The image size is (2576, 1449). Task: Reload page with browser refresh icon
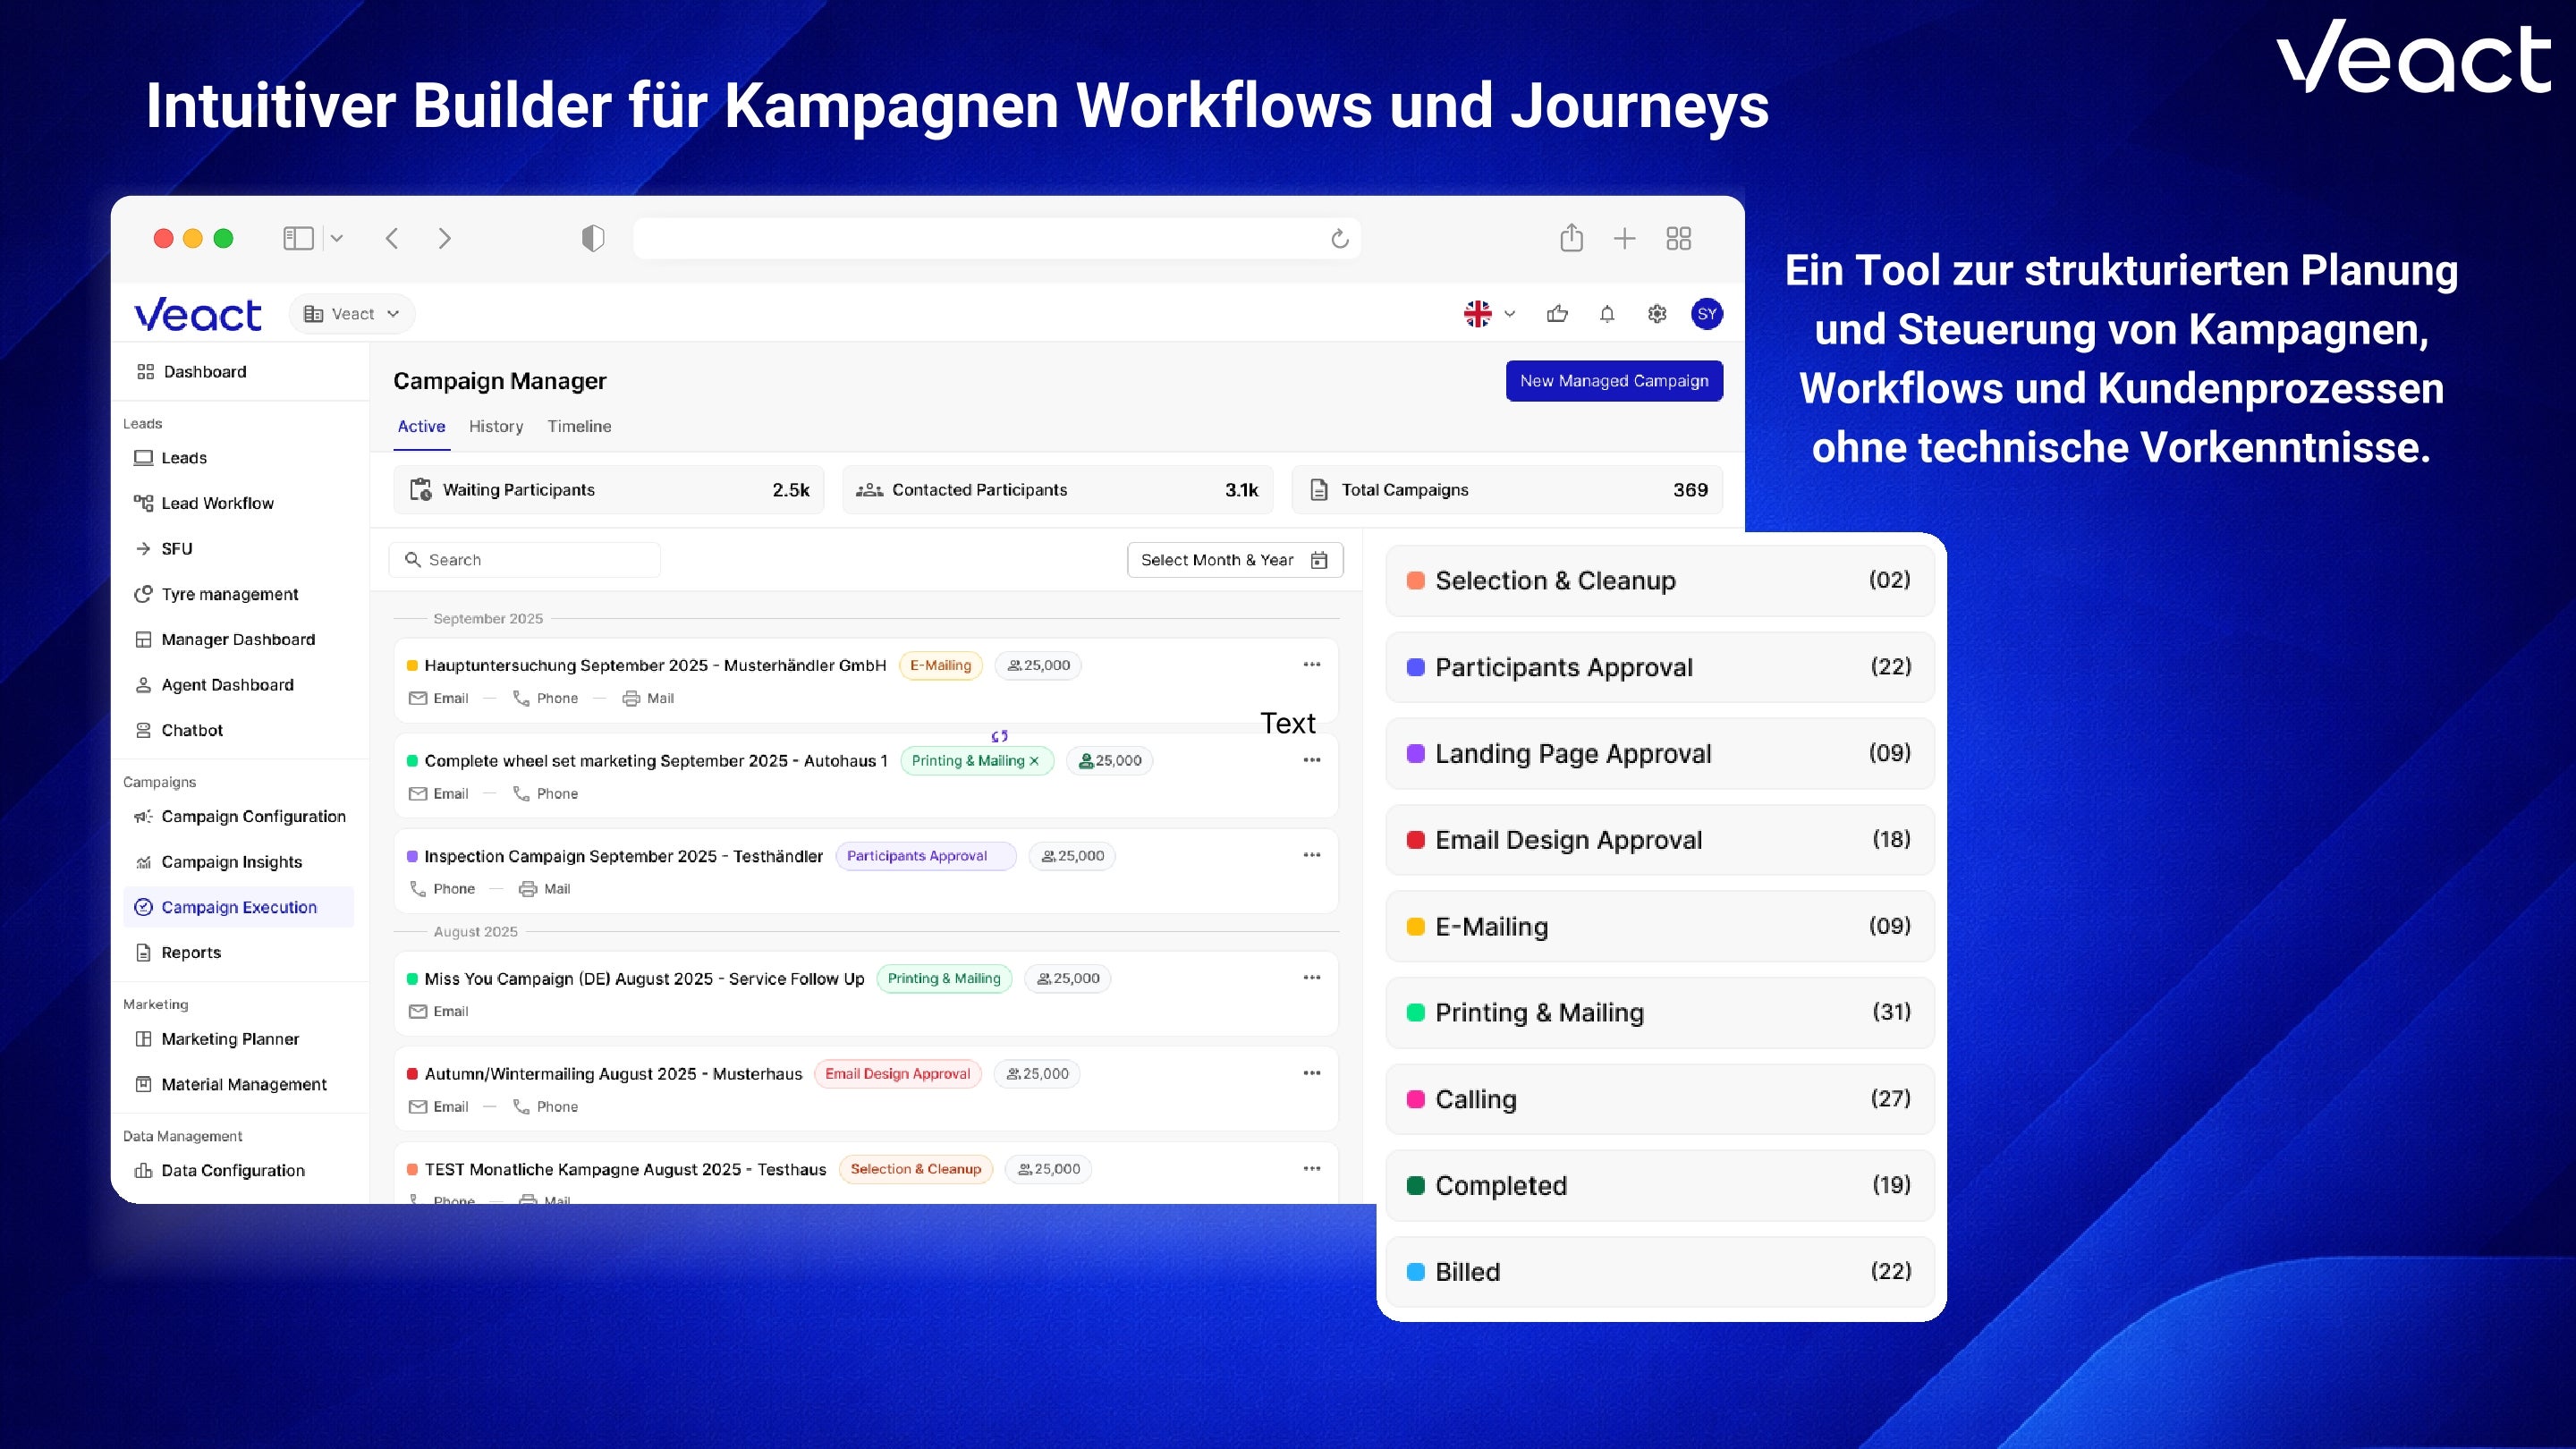[x=1340, y=239]
